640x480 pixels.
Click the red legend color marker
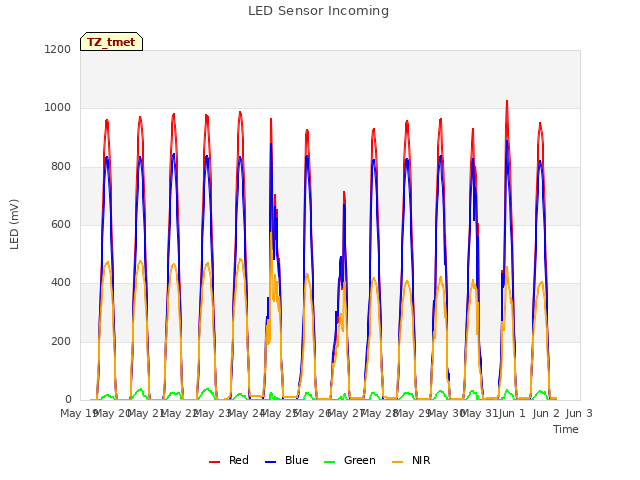214,462
